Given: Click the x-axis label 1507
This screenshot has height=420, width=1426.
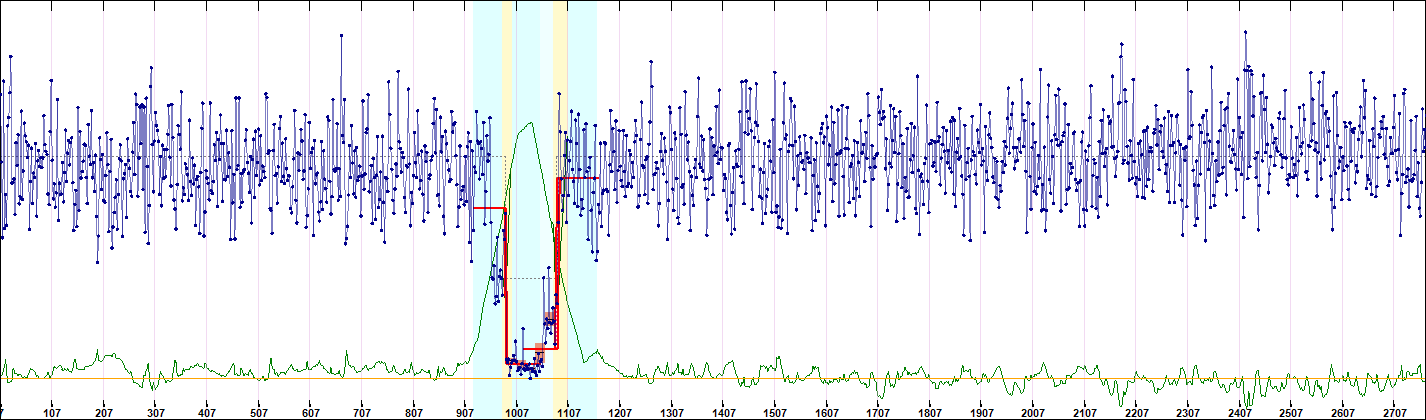Looking at the screenshot, I should point(774,412).
